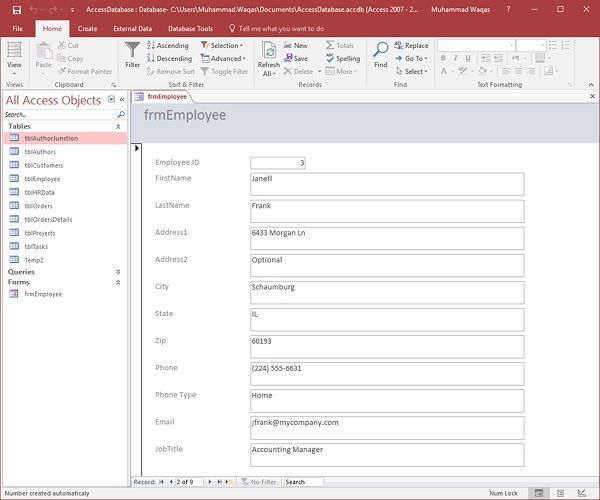600x500 pixels.
Task: Open the frmEmployee form in navigation pane
Action: pos(43,294)
